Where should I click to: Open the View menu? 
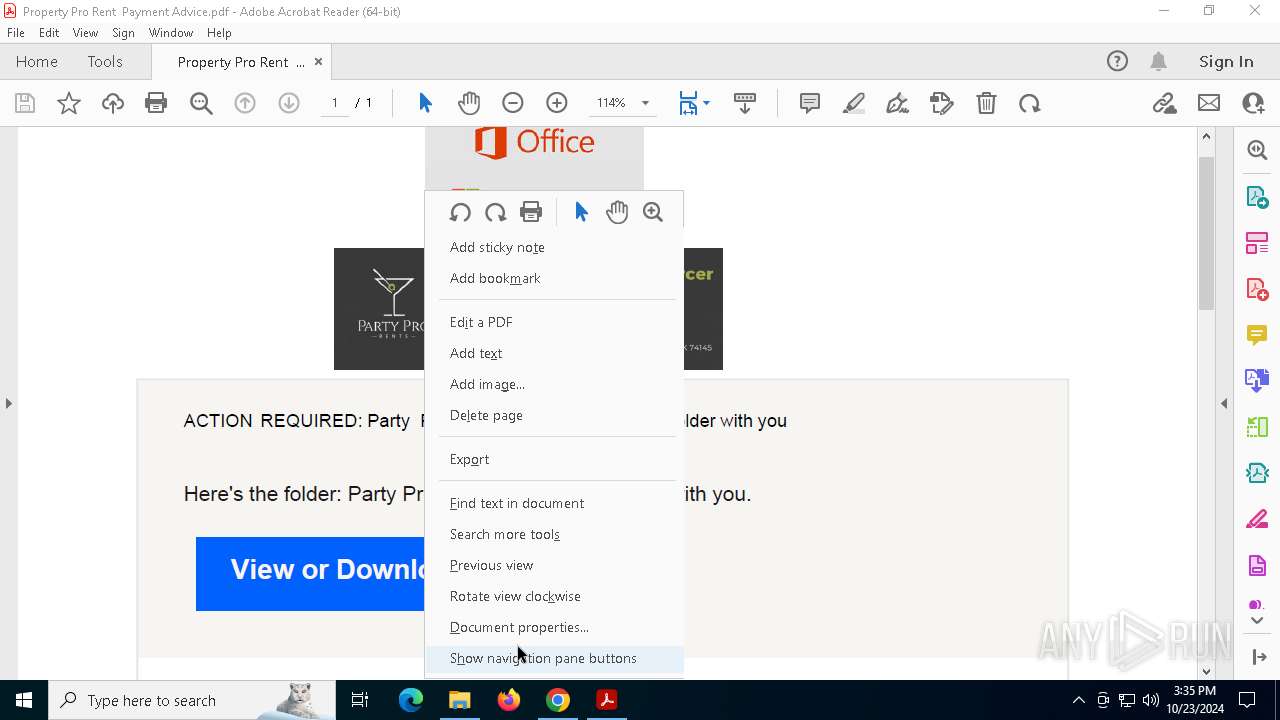[x=86, y=33]
